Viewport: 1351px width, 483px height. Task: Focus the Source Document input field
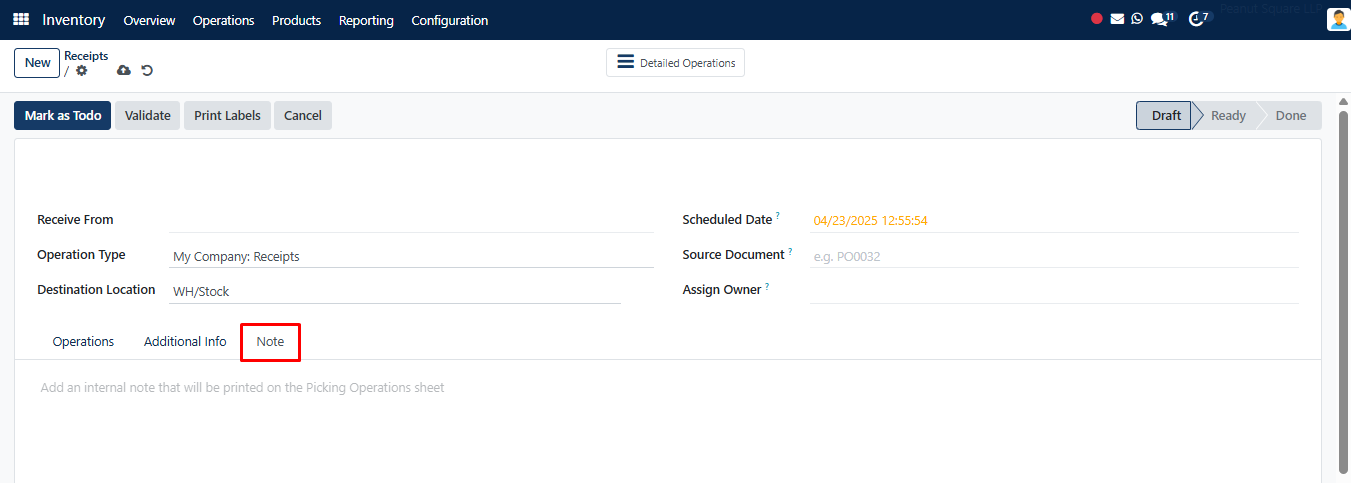click(x=1054, y=256)
